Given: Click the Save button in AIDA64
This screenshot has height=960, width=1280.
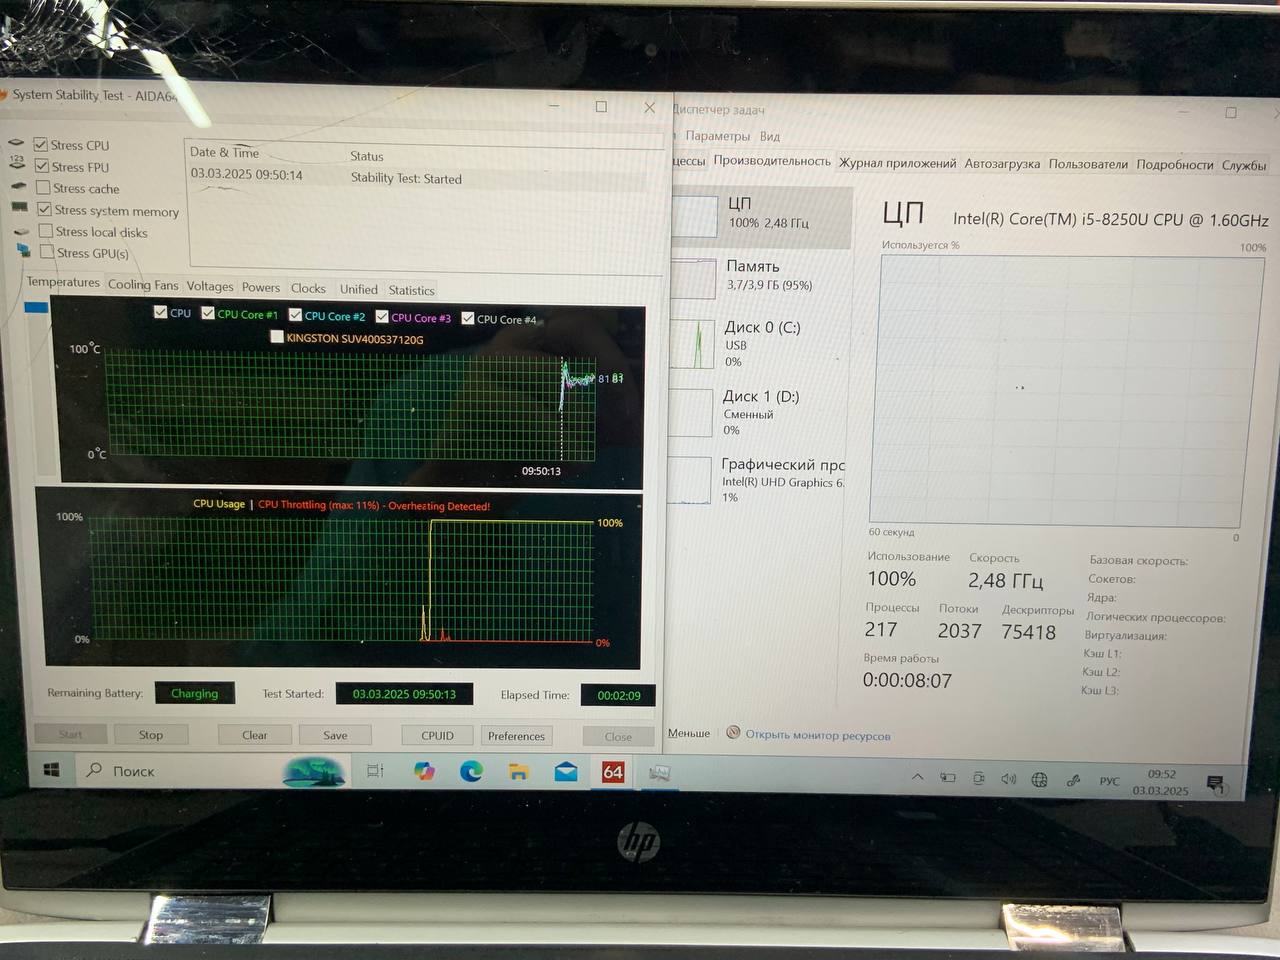Looking at the screenshot, I should click(335, 735).
